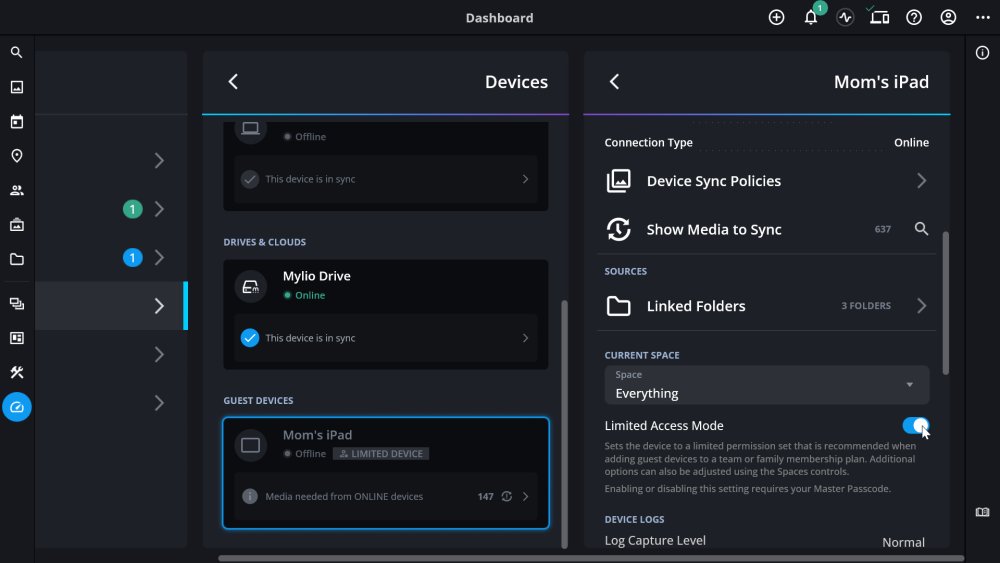This screenshot has width=1000, height=563.
Task: Expand Linked Folders section
Action: (x=766, y=306)
